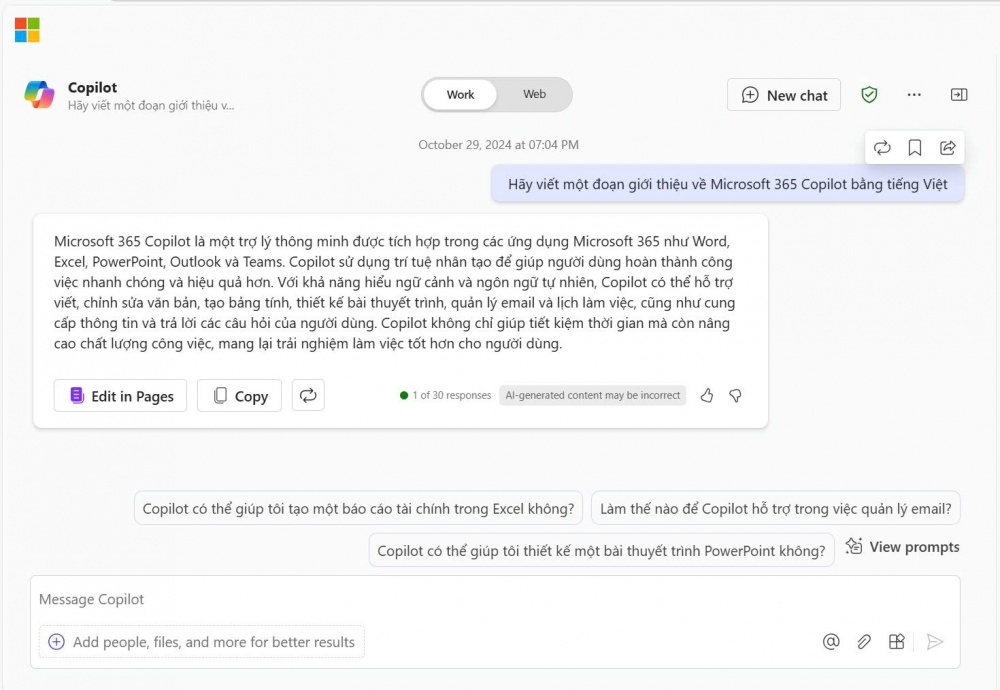Screen dimensions: 1000x690
Task: Click the Copilot logo avatar
Action: (x=39, y=94)
